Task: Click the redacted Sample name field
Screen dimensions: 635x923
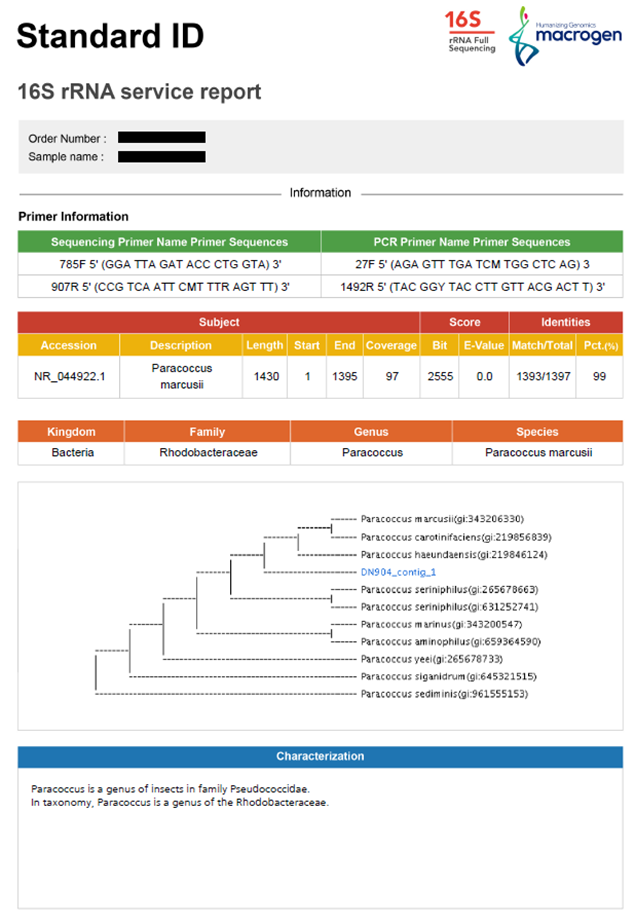Action: coord(161,157)
